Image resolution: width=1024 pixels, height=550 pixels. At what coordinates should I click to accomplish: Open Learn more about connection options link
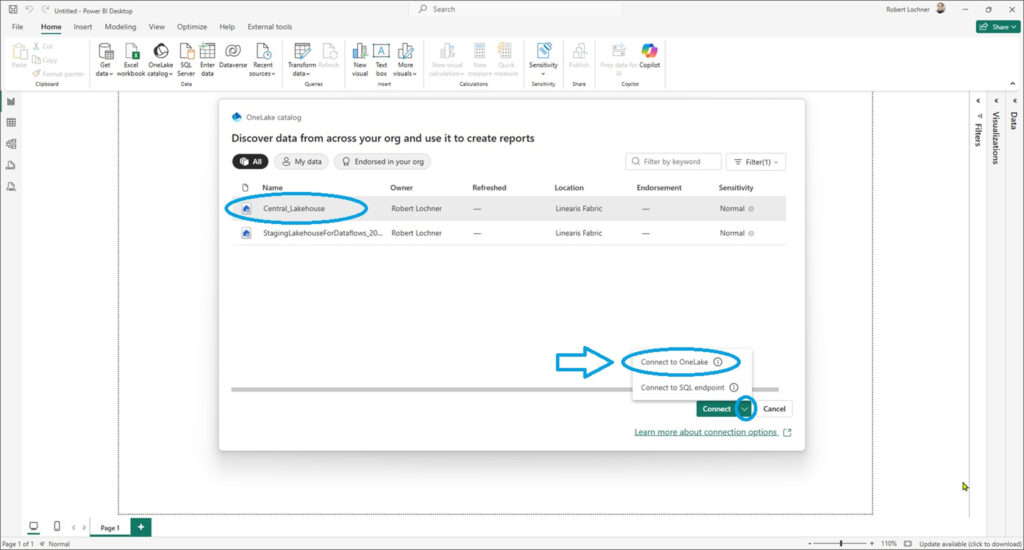tap(705, 432)
